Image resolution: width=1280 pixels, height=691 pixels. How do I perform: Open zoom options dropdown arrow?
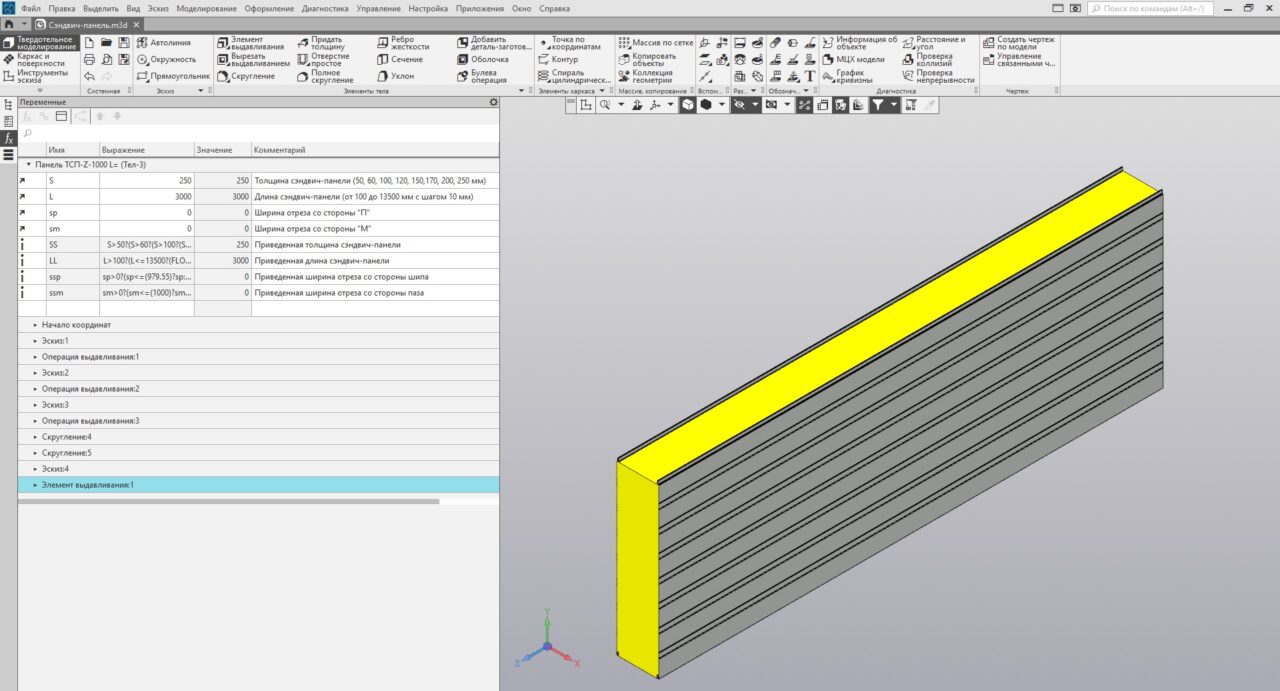click(x=620, y=104)
